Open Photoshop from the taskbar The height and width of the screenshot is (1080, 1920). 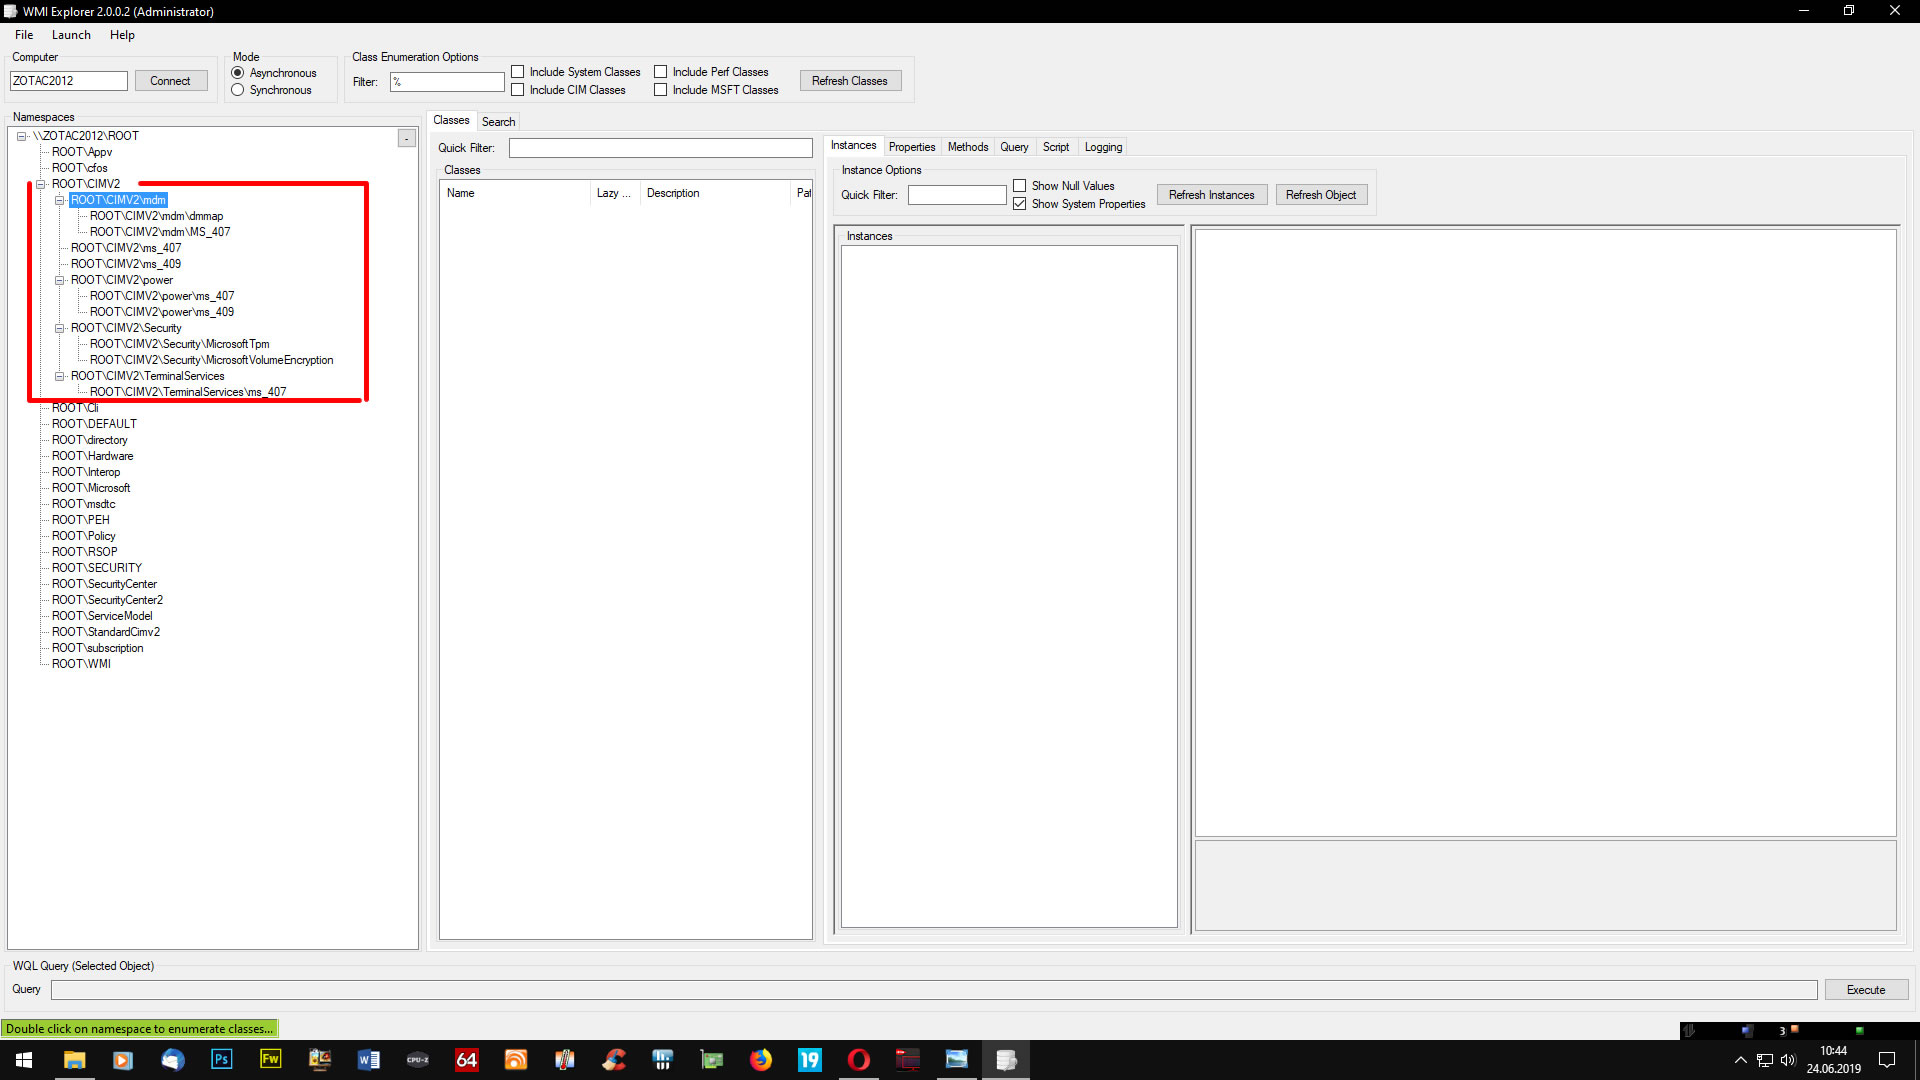[221, 1059]
